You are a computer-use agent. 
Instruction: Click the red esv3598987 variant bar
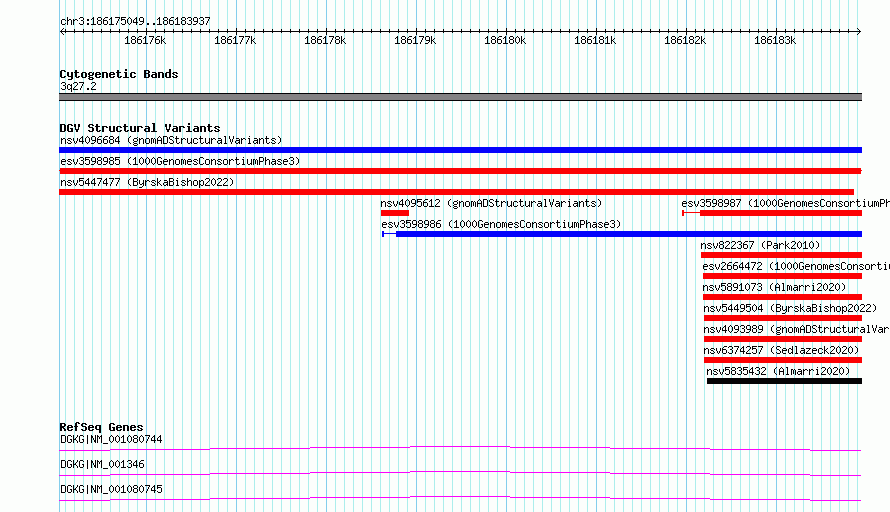coord(772,213)
